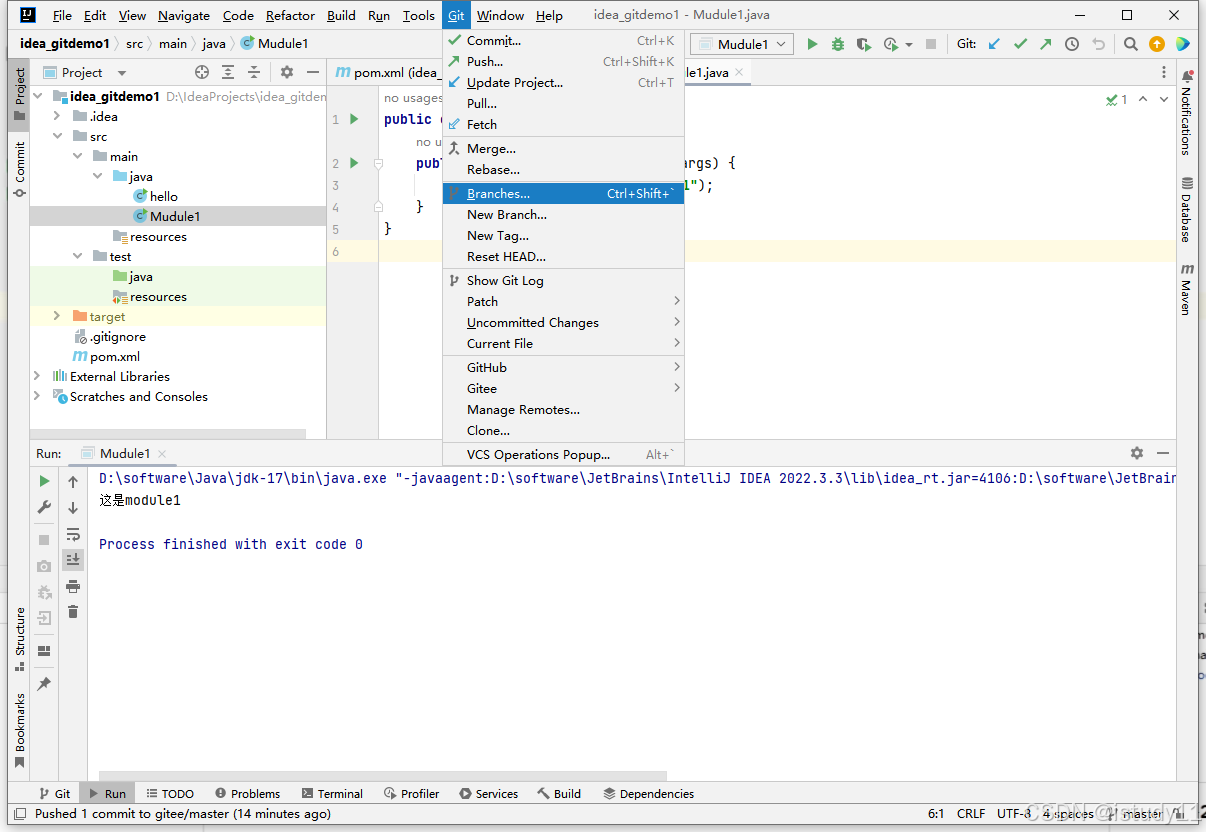Expand the .idea folder
The image size is (1206, 832).
[x=58, y=116]
